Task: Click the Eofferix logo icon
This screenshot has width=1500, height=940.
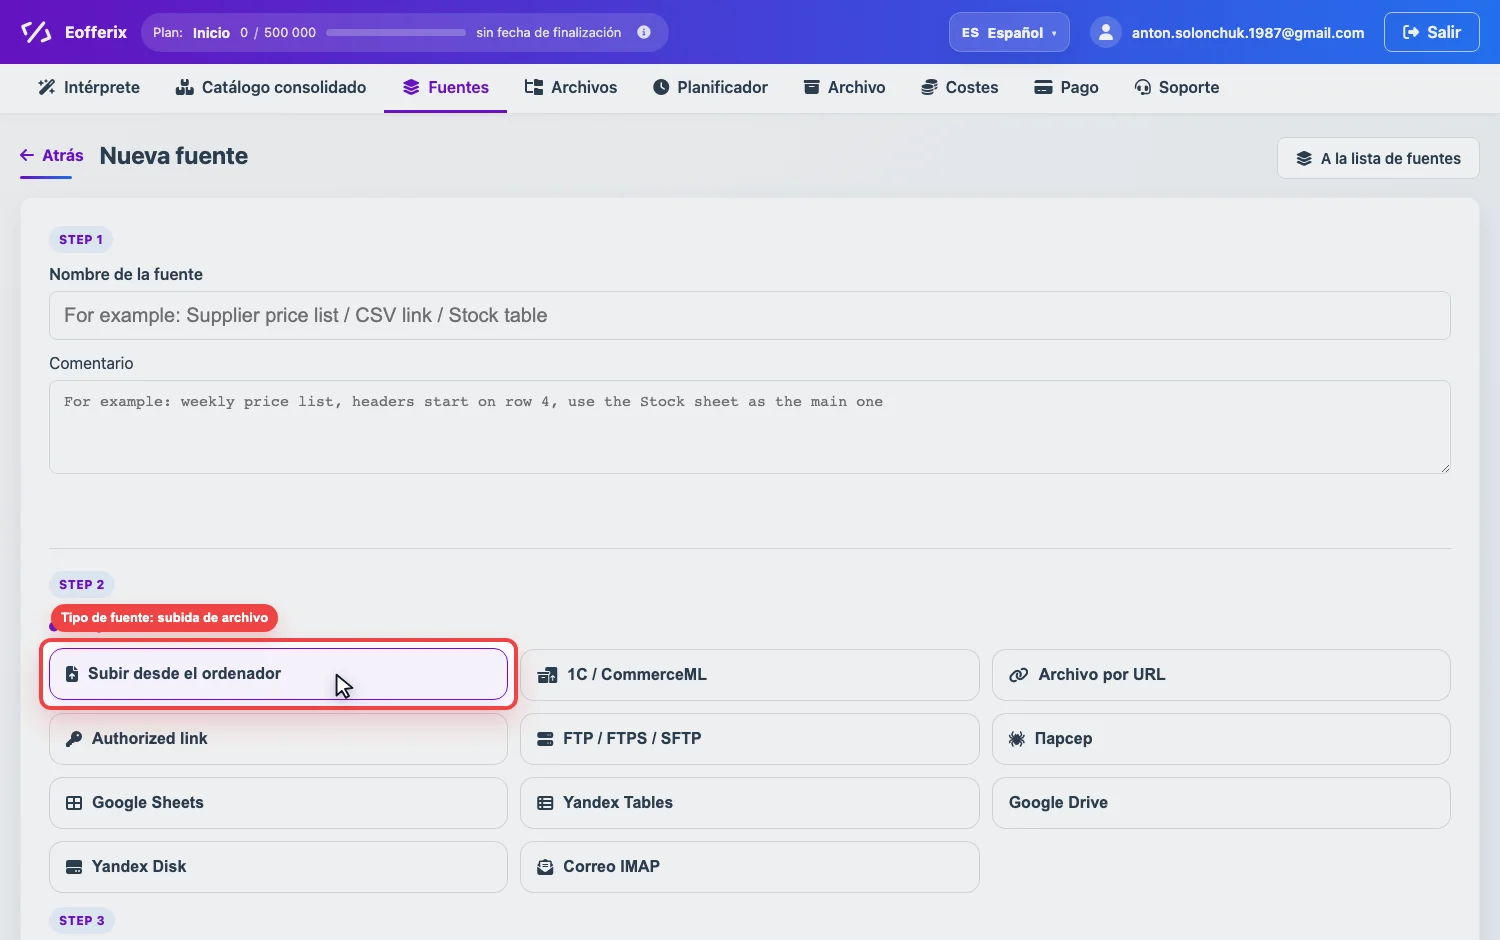Action: 36,32
